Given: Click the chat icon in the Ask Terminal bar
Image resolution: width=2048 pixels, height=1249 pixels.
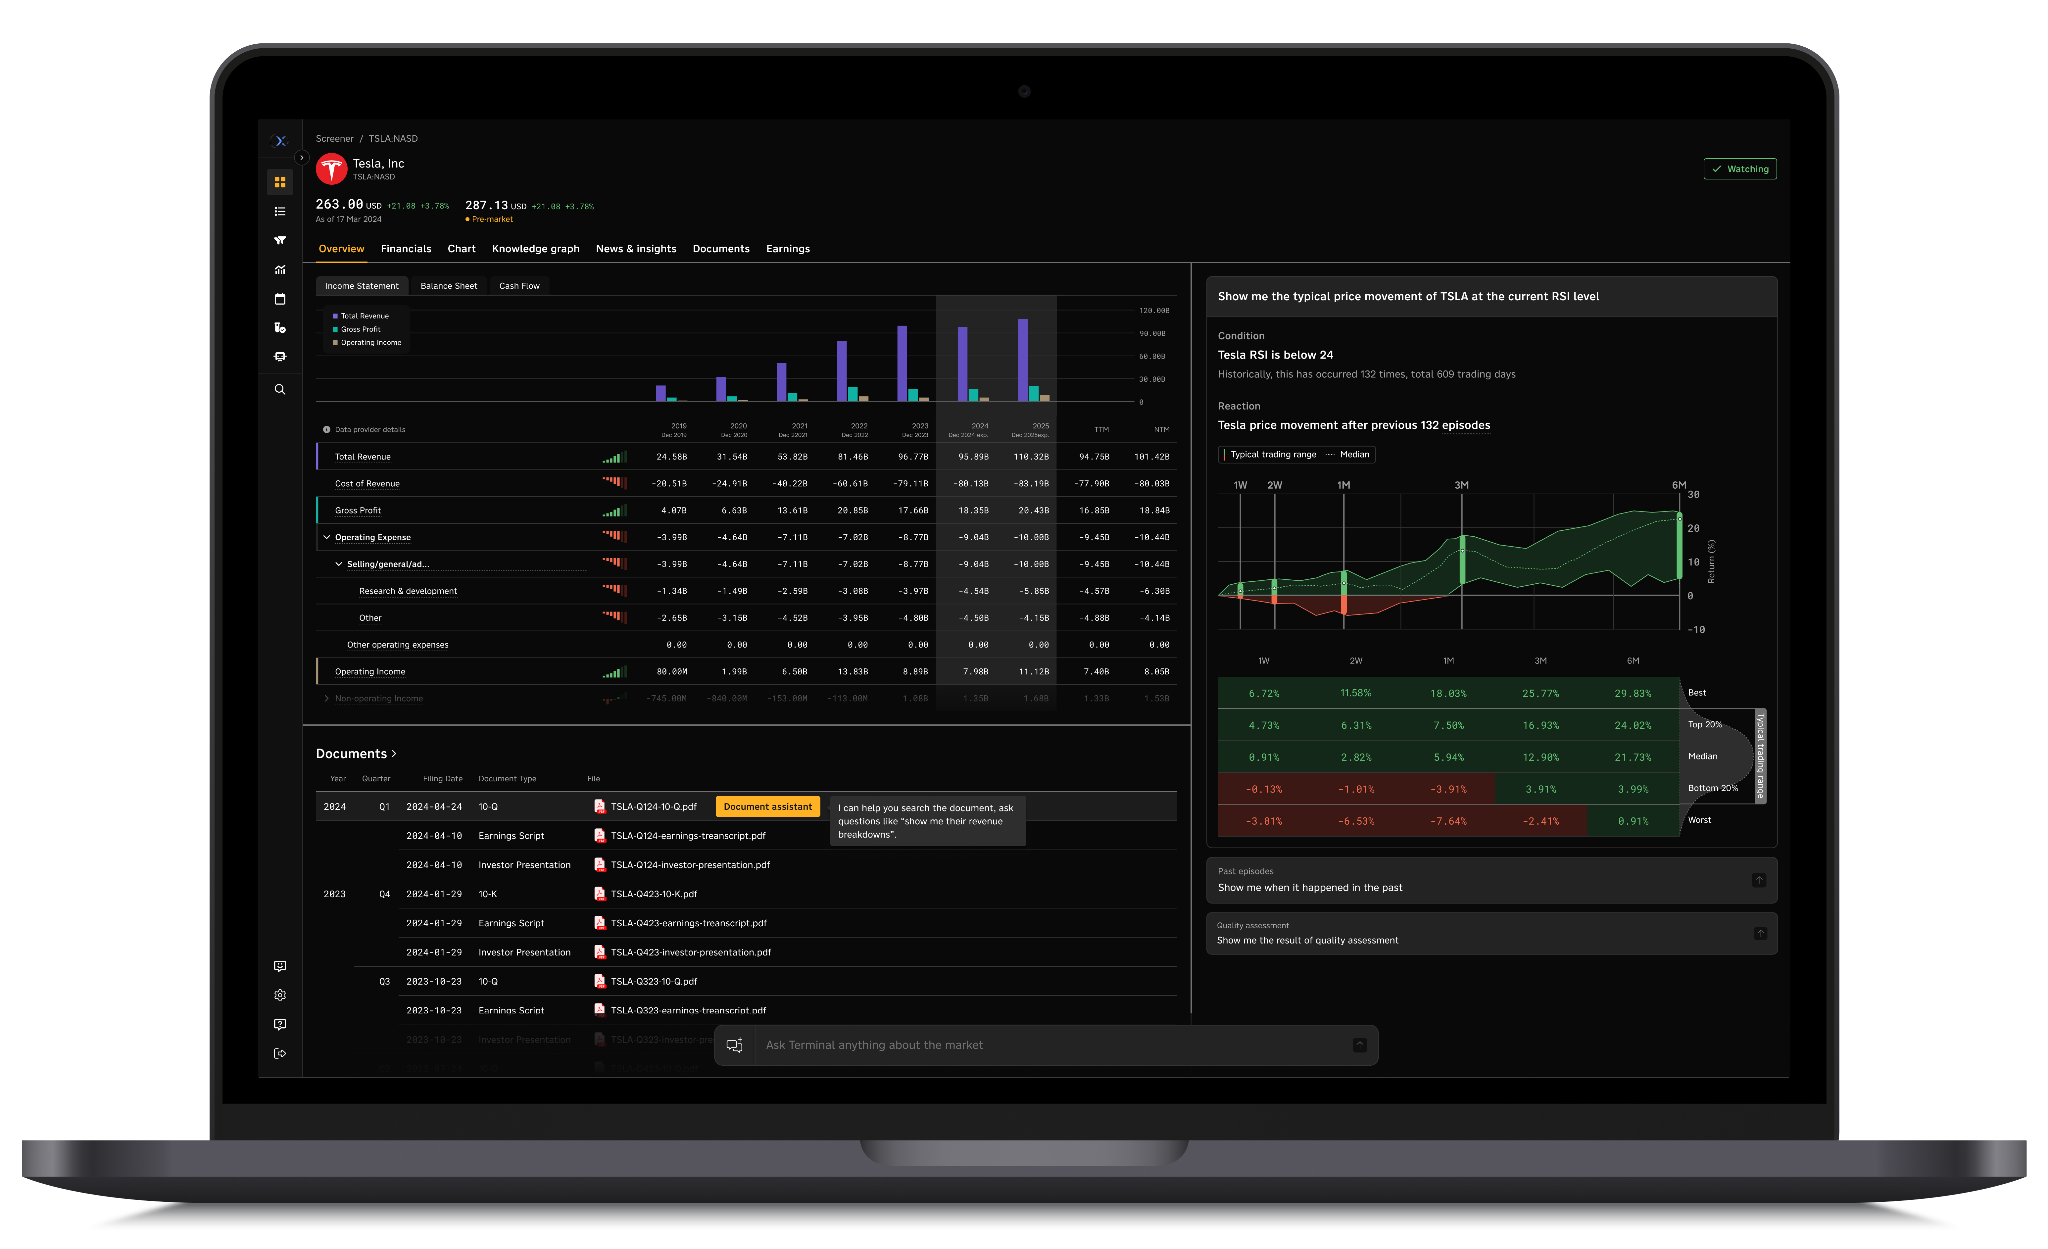Looking at the screenshot, I should [734, 1045].
